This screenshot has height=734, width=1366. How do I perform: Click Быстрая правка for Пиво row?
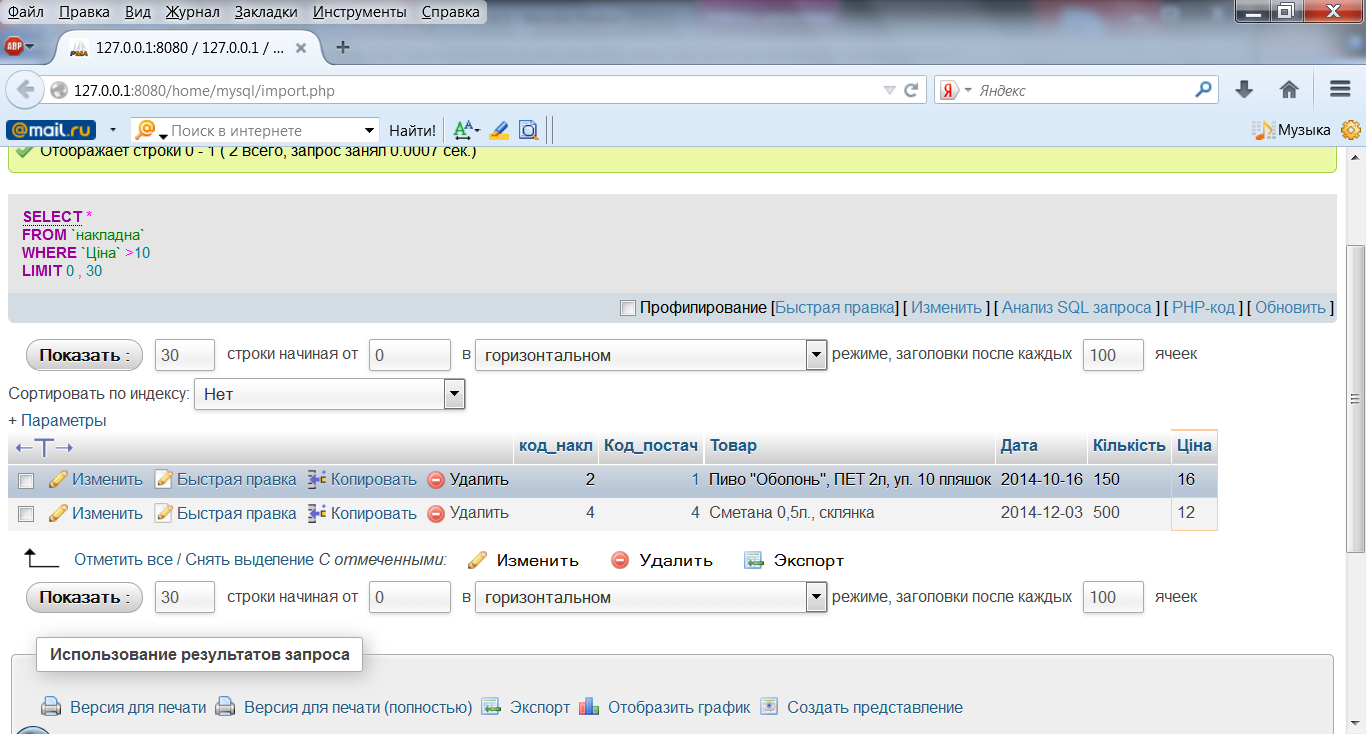click(226, 480)
